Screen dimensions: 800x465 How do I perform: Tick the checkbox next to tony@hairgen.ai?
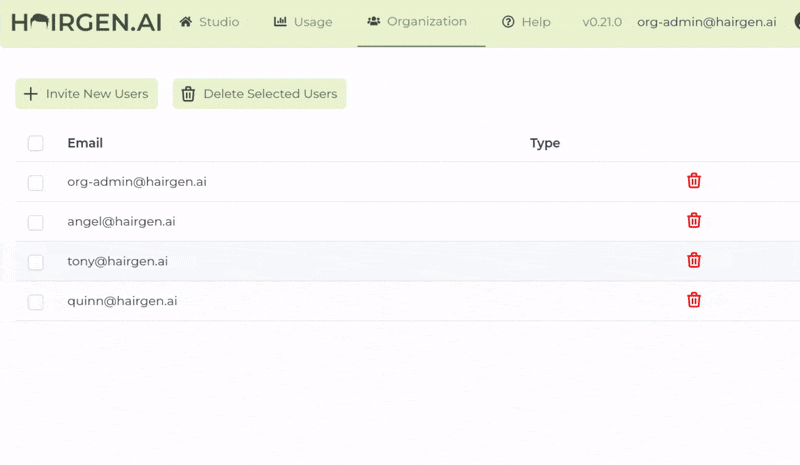[x=36, y=262]
